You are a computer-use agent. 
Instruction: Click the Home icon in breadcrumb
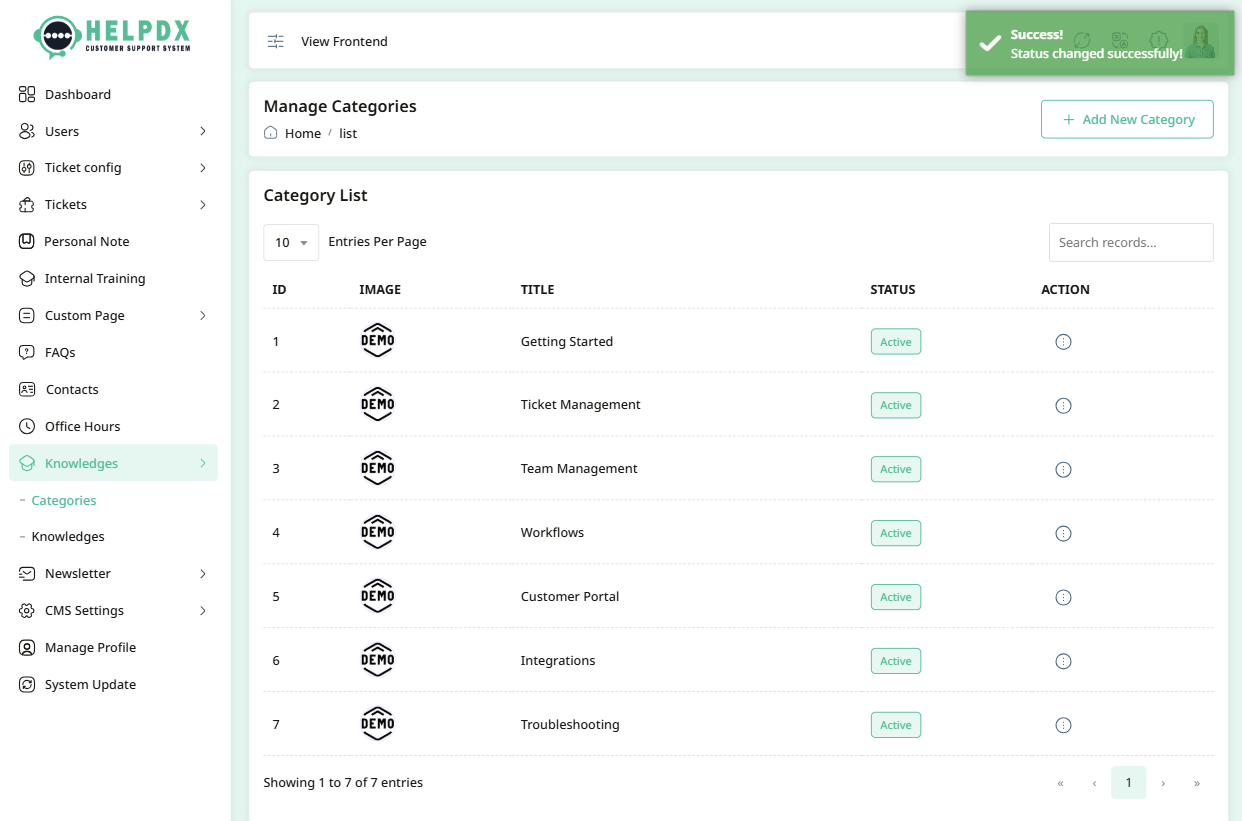(270, 133)
